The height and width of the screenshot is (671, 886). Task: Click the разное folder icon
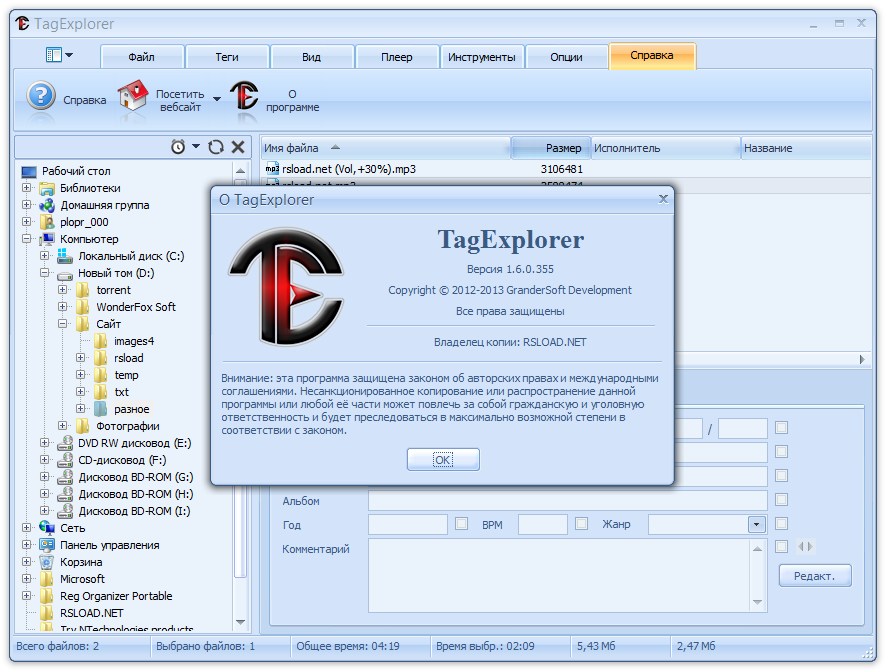(x=101, y=408)
